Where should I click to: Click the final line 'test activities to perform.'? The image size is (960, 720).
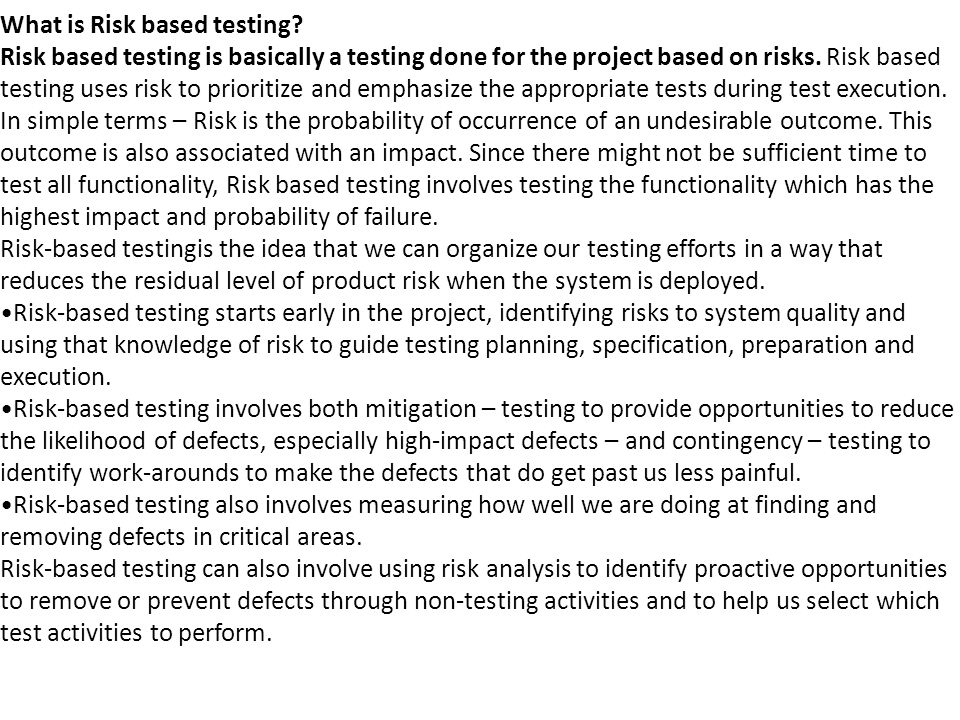(136, 633)
